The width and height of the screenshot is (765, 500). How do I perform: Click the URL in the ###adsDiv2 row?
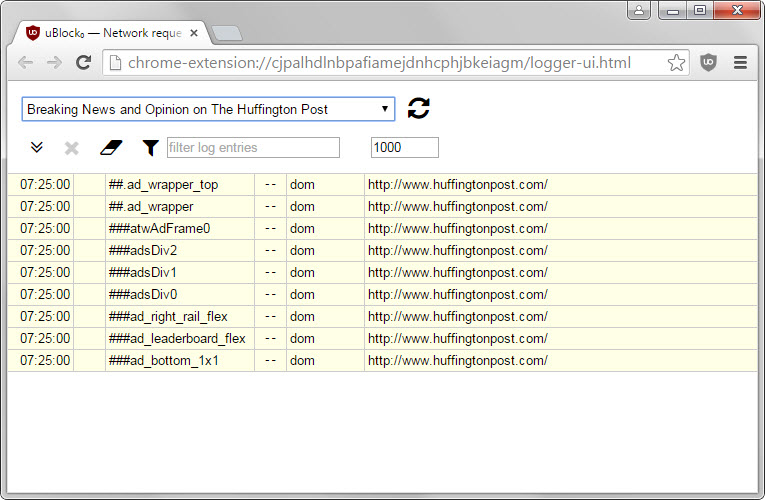click(458, 250)
